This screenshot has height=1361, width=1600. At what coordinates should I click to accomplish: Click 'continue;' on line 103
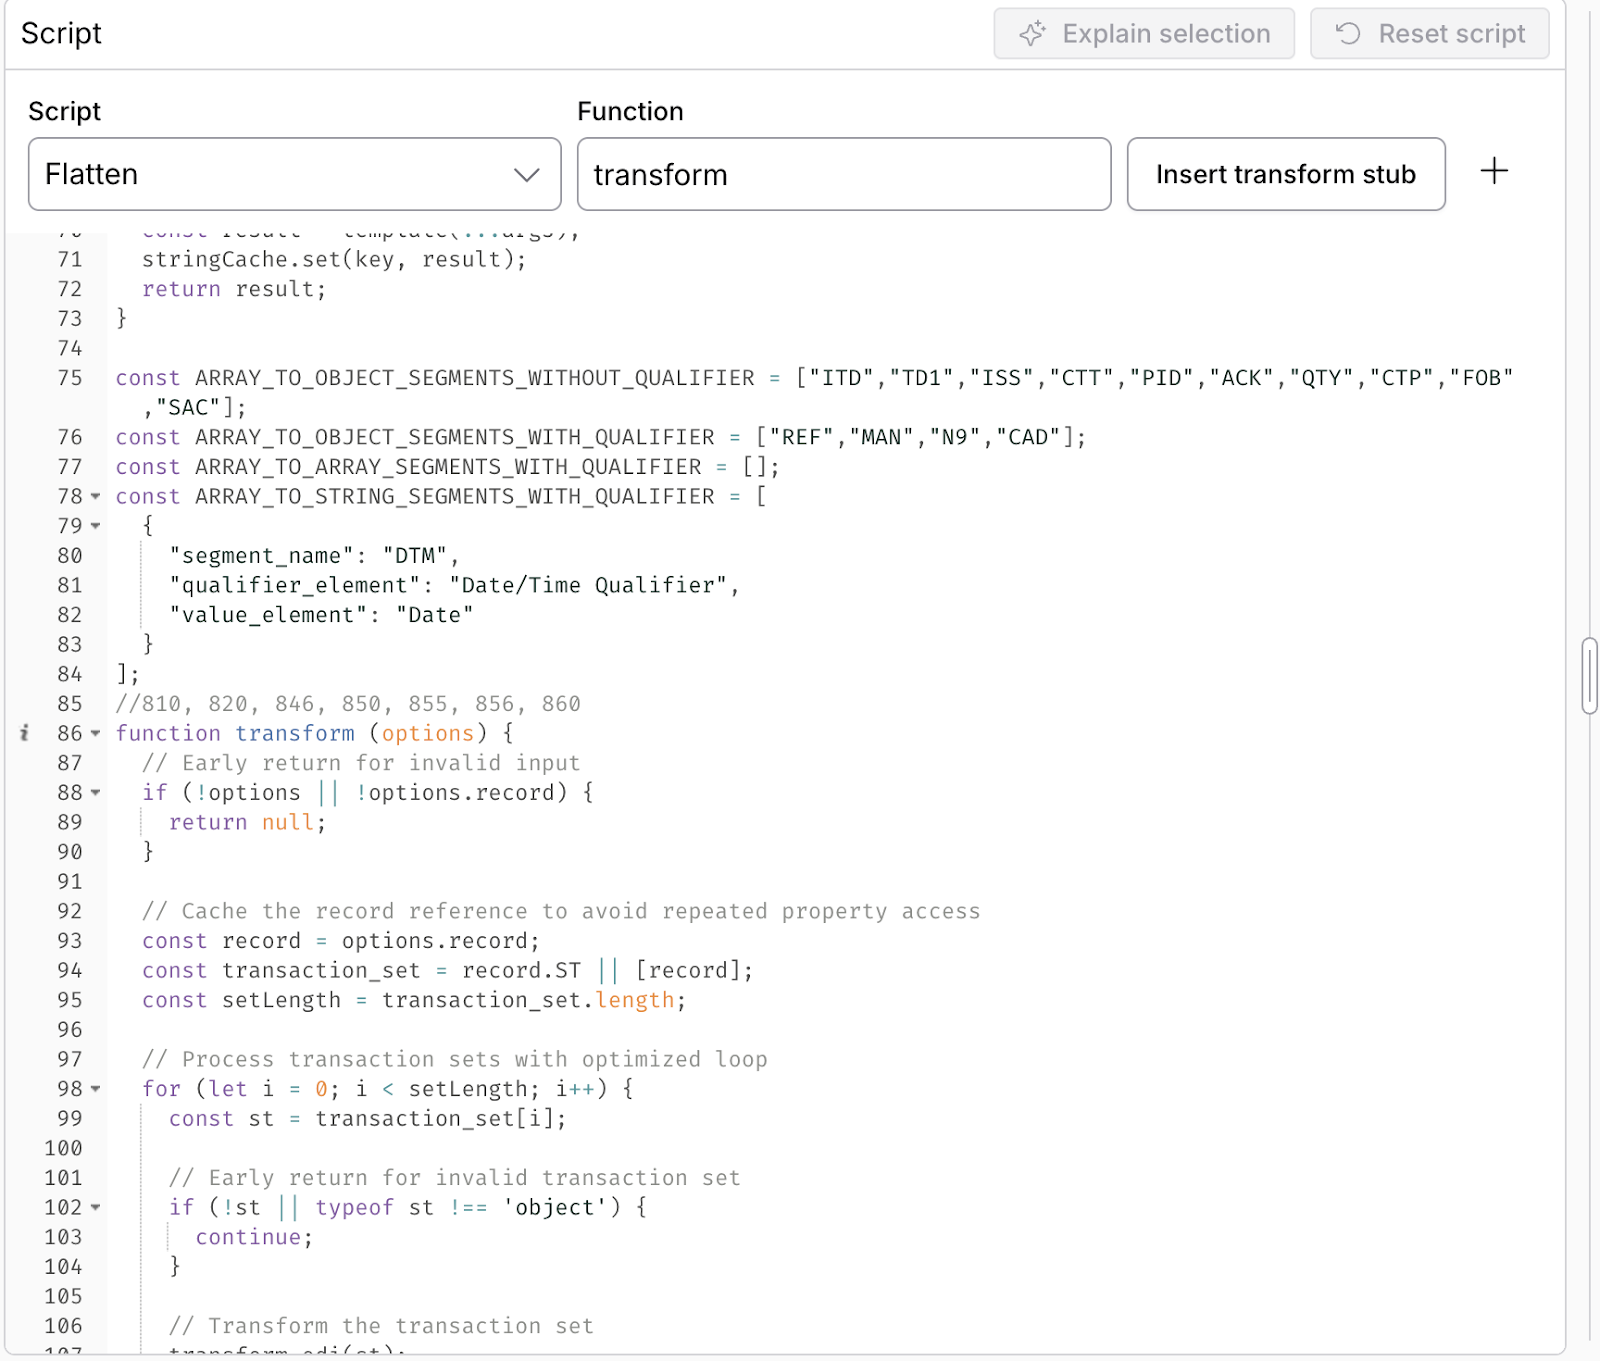tap(255, 1237)
